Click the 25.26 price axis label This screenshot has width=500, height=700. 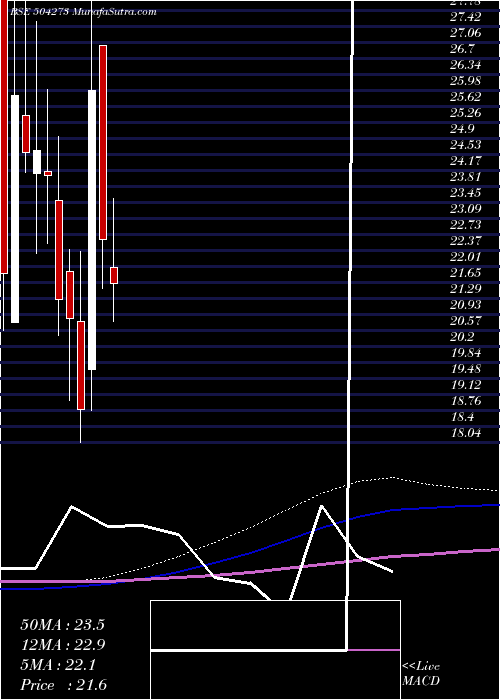coord(466,113)
